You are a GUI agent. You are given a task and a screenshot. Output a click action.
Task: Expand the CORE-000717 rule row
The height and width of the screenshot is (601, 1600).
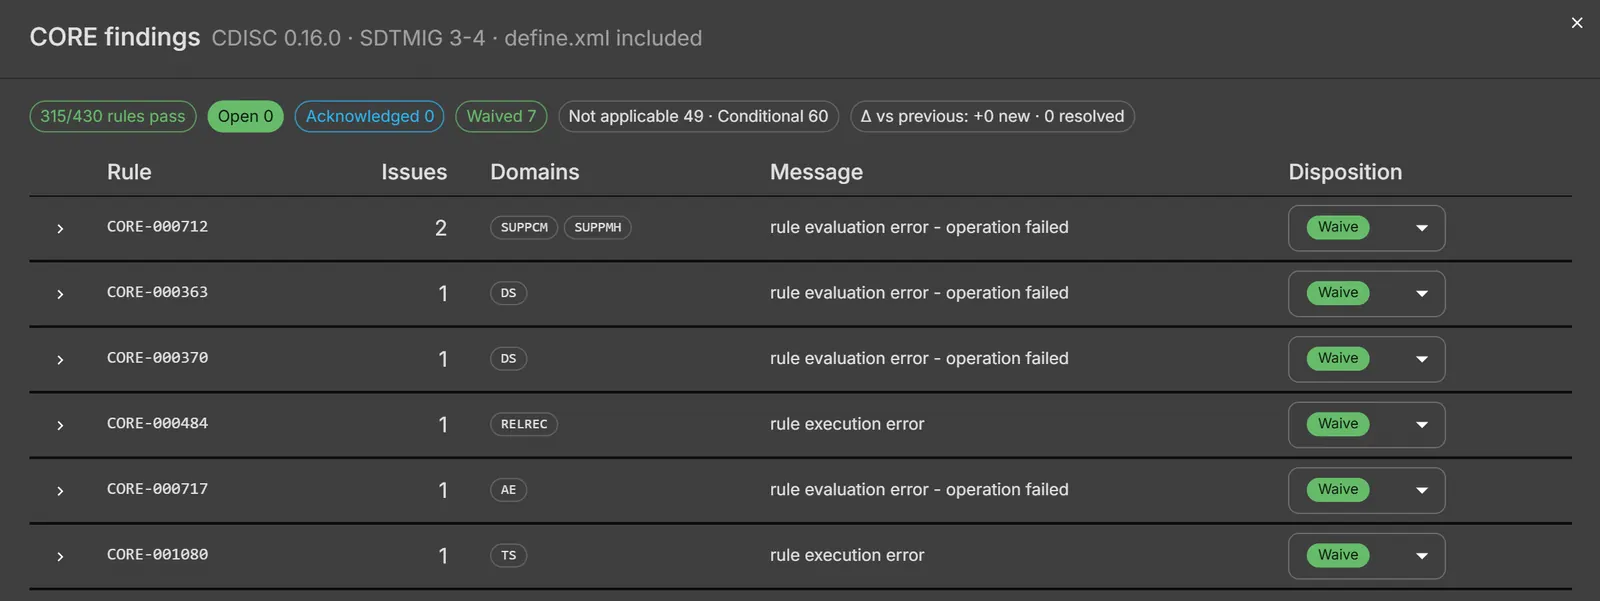(60, 491)
